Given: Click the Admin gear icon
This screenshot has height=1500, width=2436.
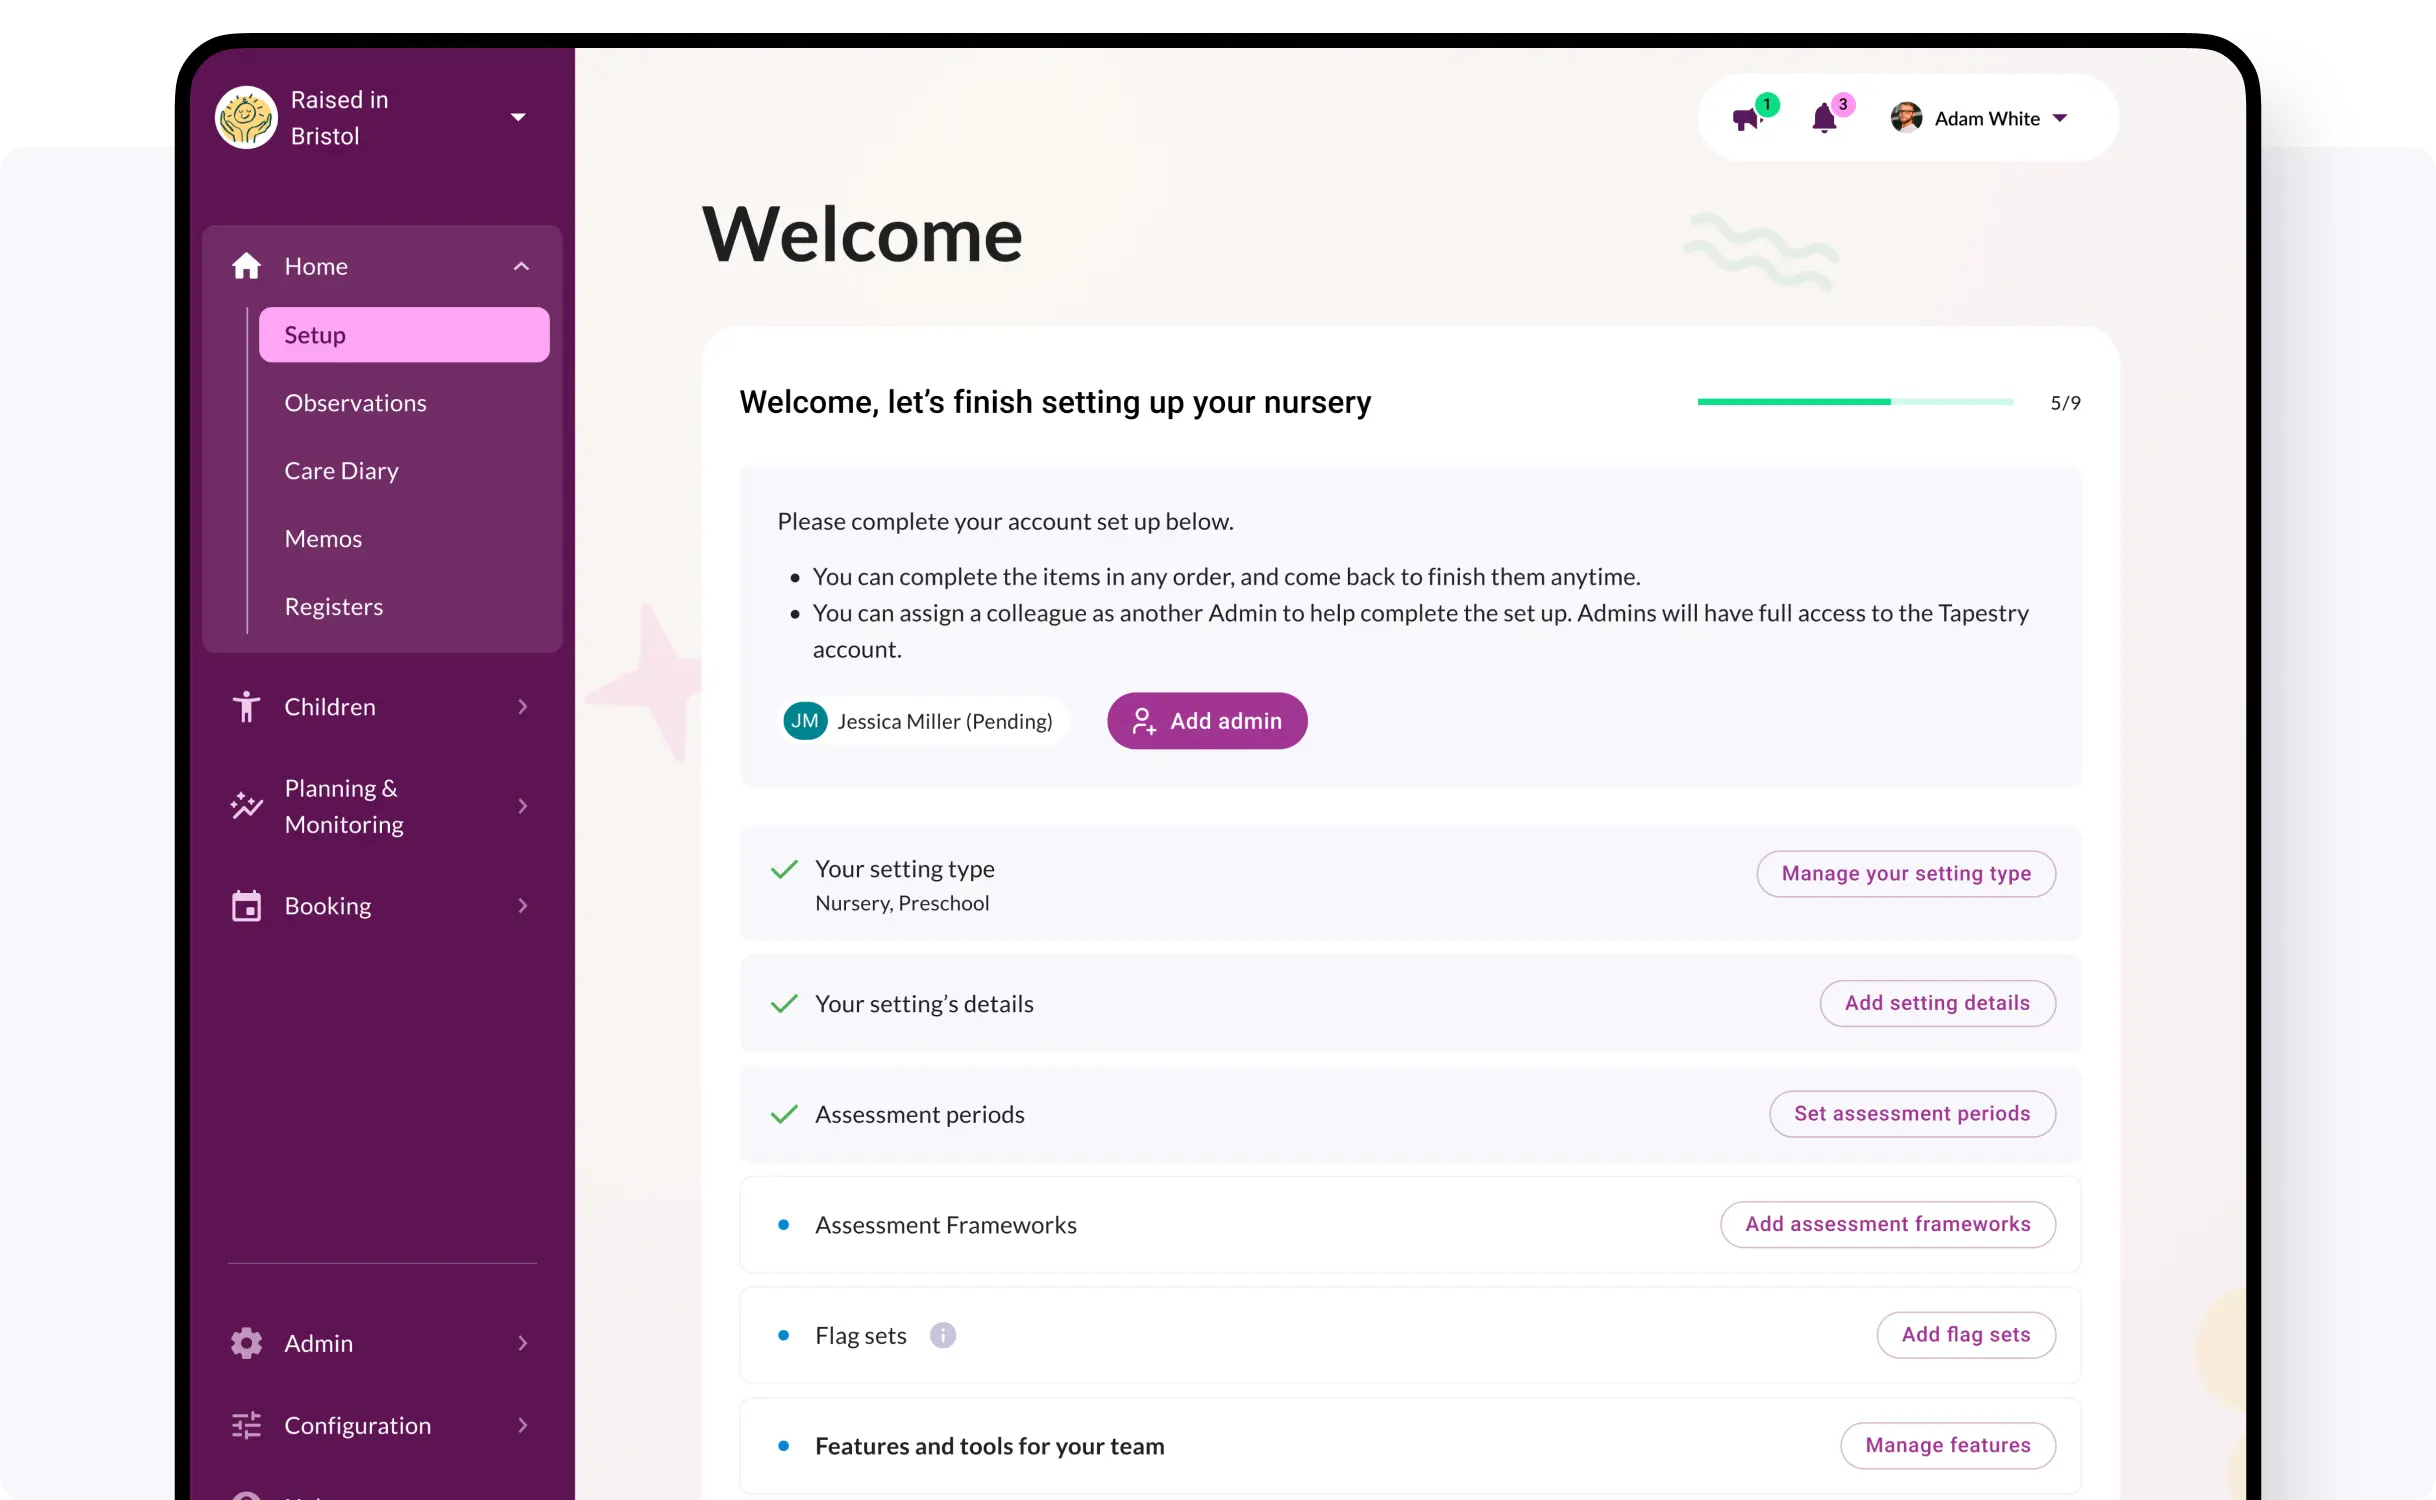Looking at the screenshot, I should click(x=246, y=1342).
